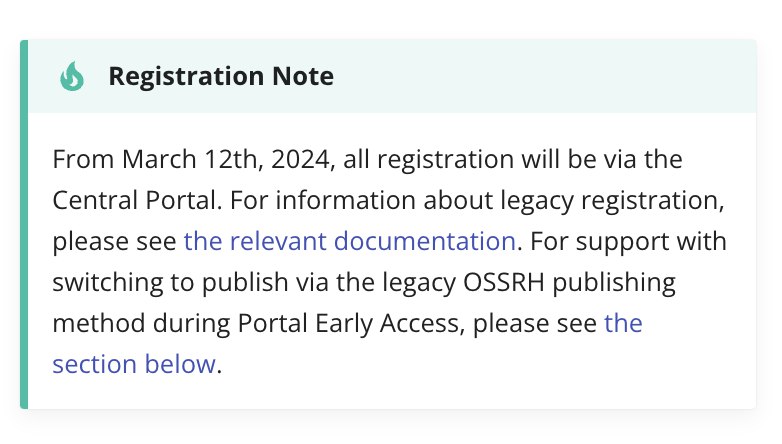Click the word 'Note' in the heading
The width and height of the screenshot is (782, 444).
(303, 76)
